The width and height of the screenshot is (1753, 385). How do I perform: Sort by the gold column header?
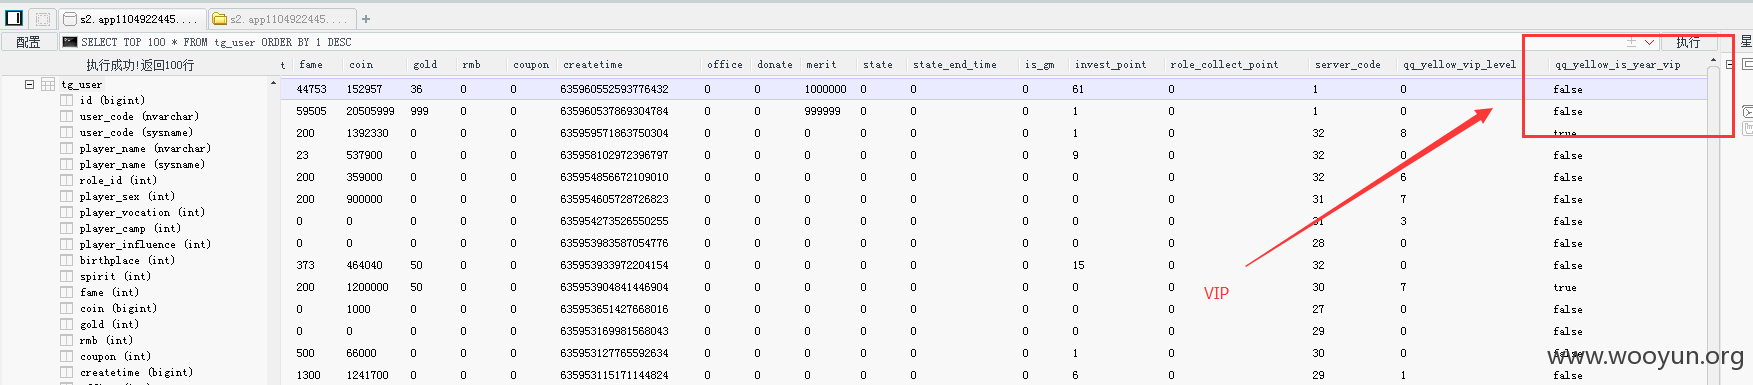[x=425, y=64]
